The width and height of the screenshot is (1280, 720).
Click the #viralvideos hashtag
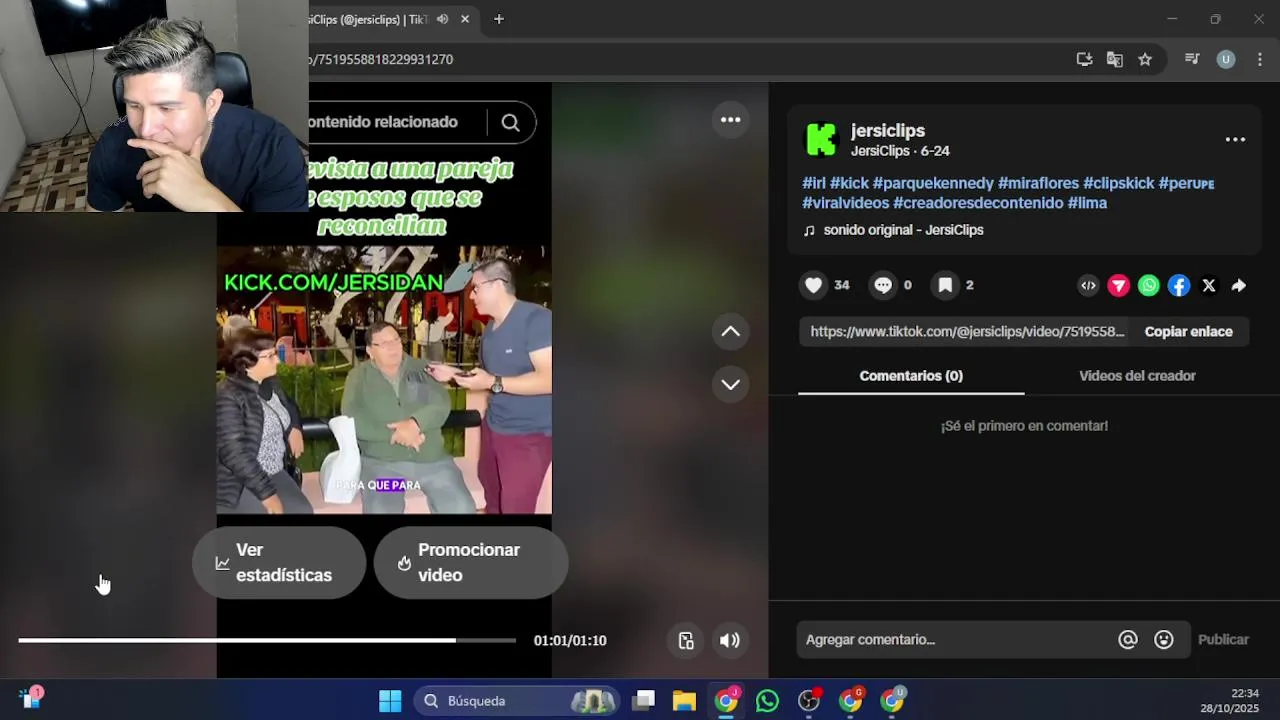pos(845,203)
